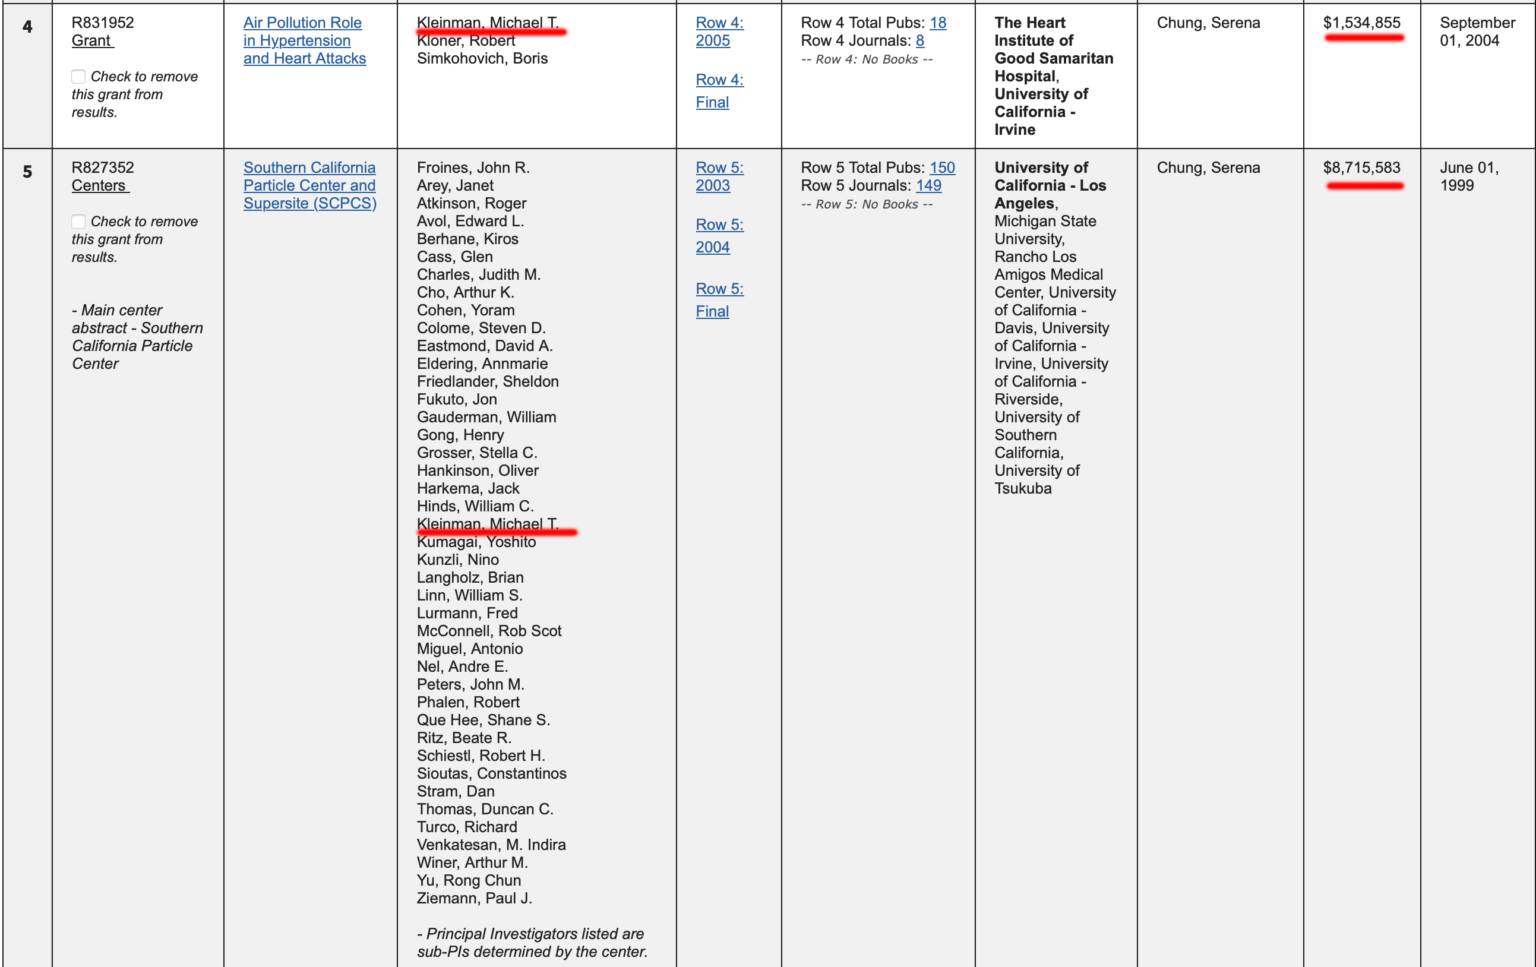The width and height of the screenshot is (1536, 967).
Task: Check the remove box for grant R831952
Action: tap(78, 76)
